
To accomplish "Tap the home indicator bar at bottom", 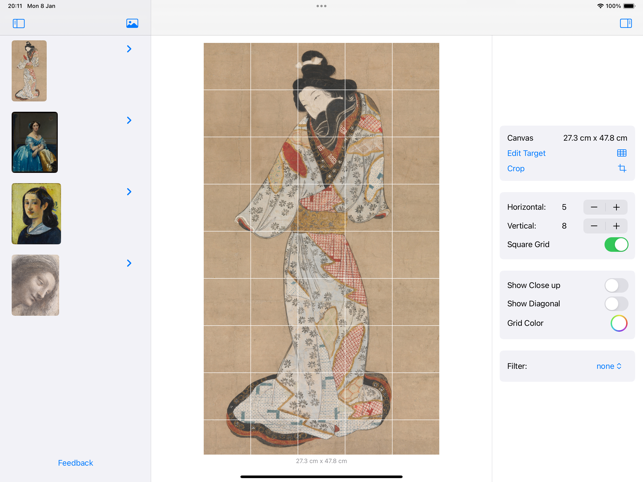I will pyautogui.click(x=322, y=477).
